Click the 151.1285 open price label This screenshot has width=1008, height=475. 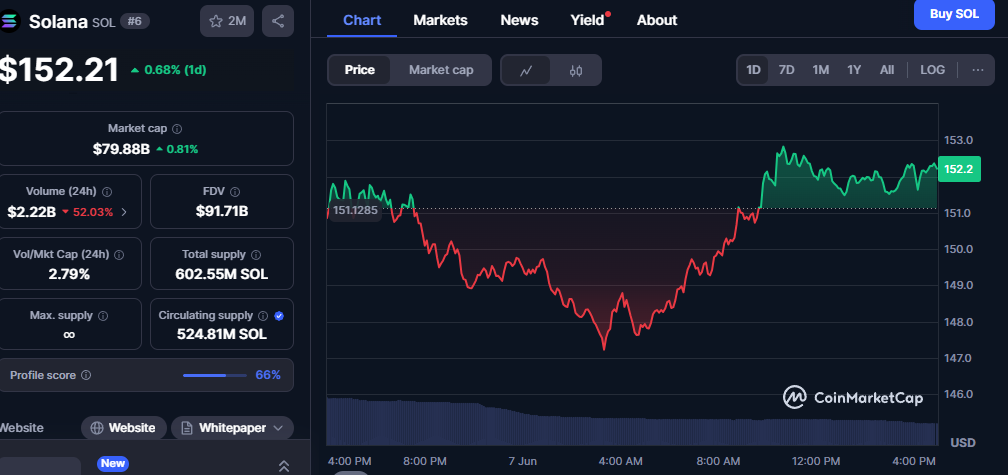coord(355,210)
